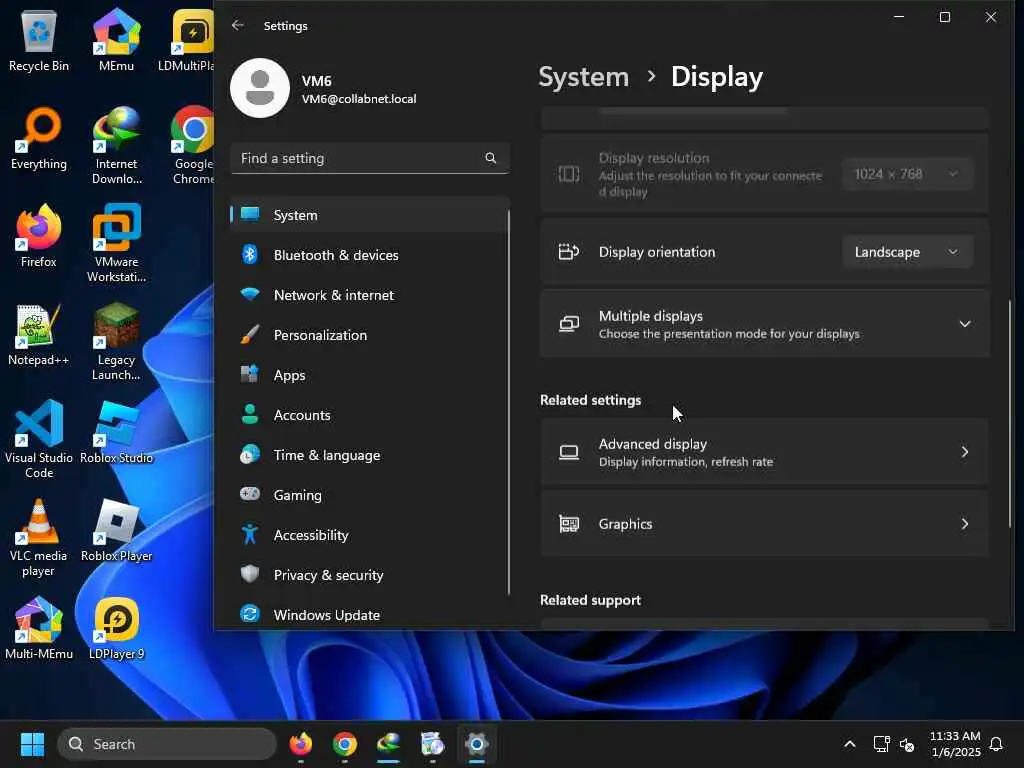
Task: Open the MEmu desktop shortcut
Action: [x=116, y=40]
